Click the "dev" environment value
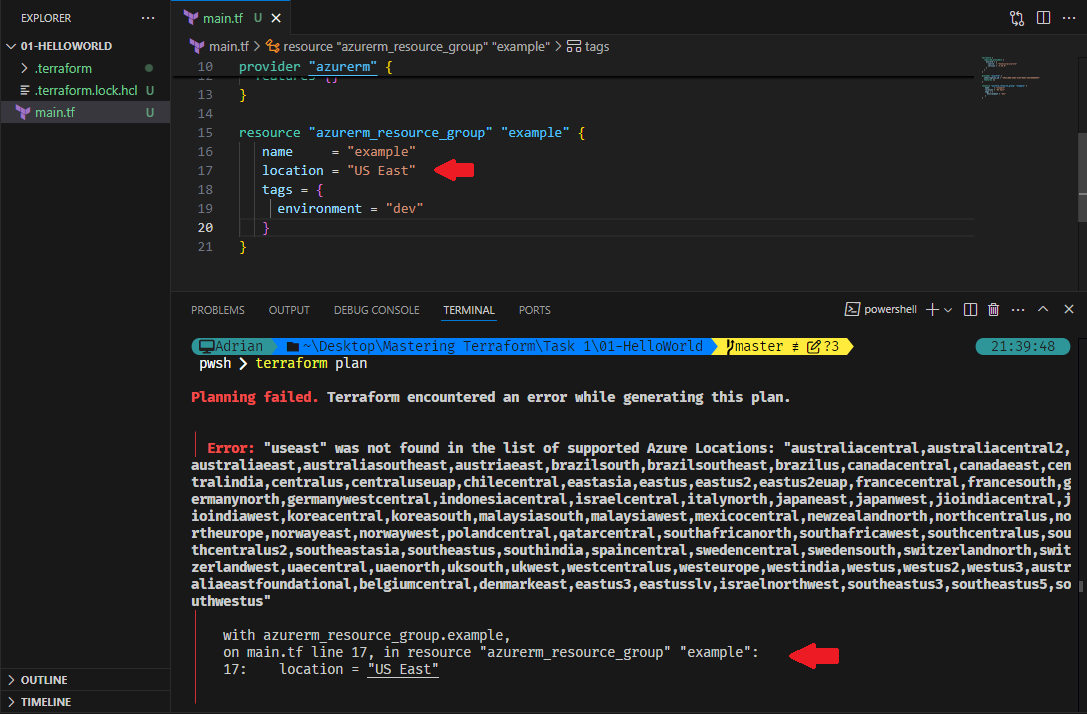The height and width of the screenshot is (714, 1087). click(404, 209)
